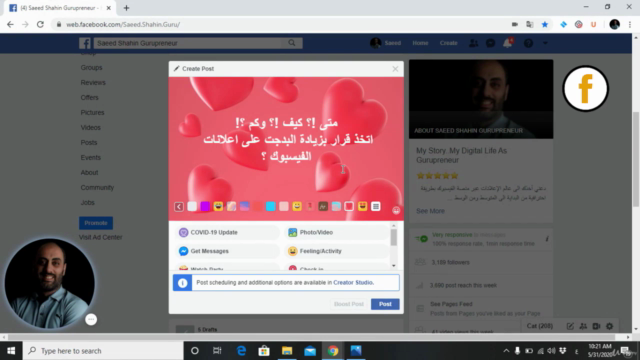The height and width of the screenshot is (360, 640).
Task: Add a Feeling/Activity to the post
Action: pos(336,251)
